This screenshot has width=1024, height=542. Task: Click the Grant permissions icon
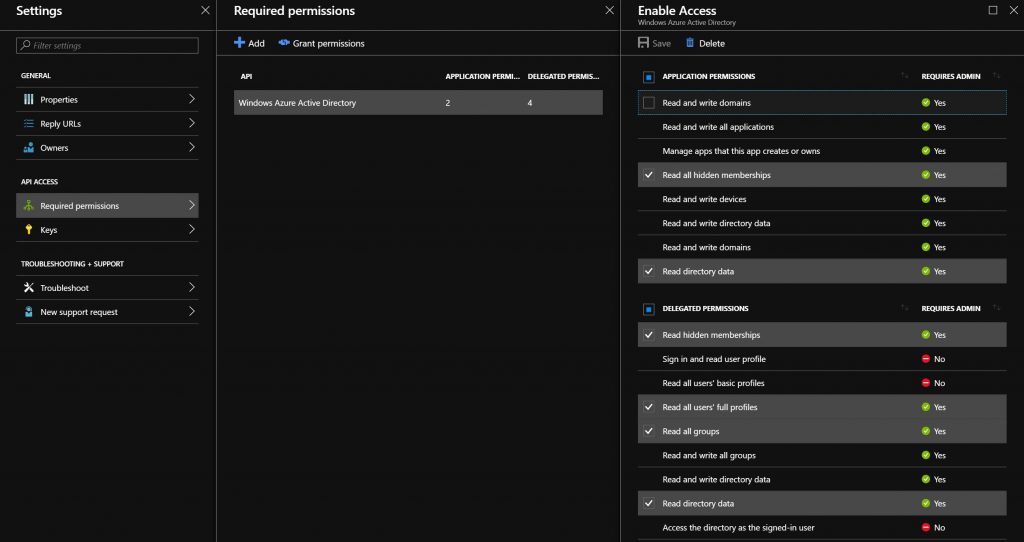pos(284,42)
